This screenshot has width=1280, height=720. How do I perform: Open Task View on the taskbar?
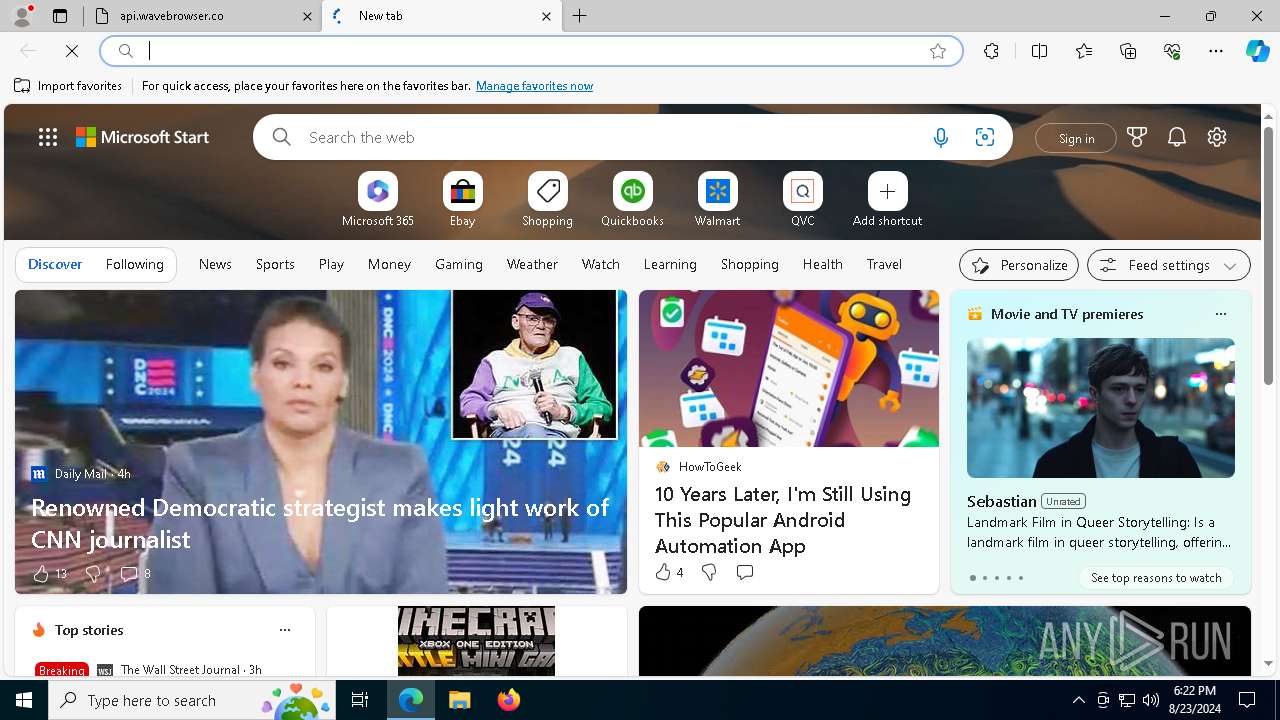(360, 700)
